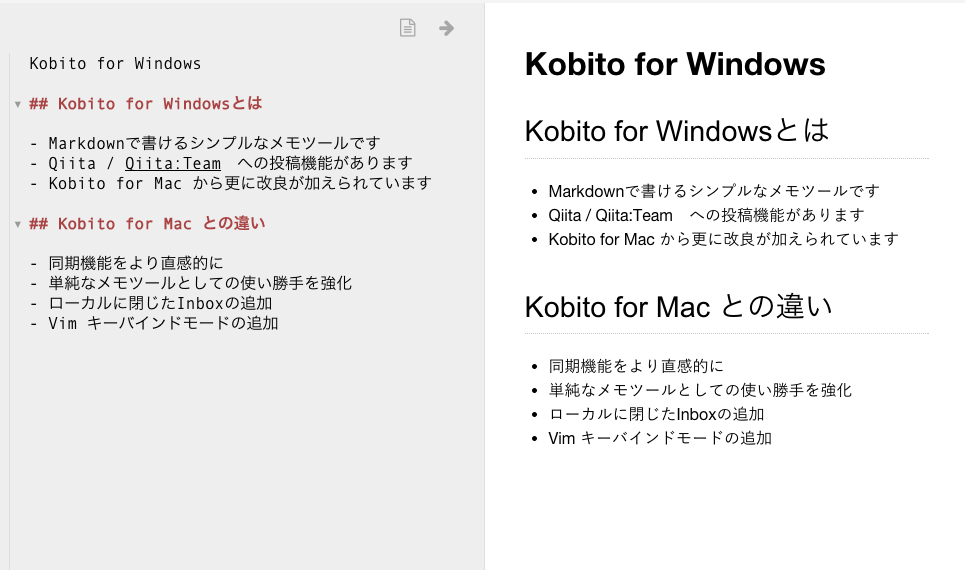Click the preview bullet "Qiita / Qiita:Team への投稿機能があります"
The height and width of the screenshot is (570, 965).
(707, 215)
